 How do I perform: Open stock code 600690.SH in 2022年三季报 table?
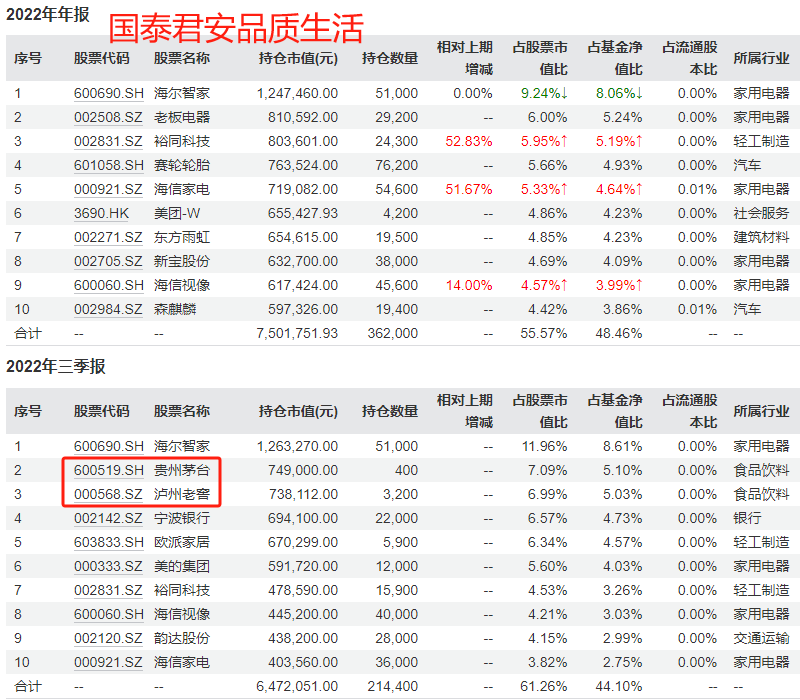point(109,446)
